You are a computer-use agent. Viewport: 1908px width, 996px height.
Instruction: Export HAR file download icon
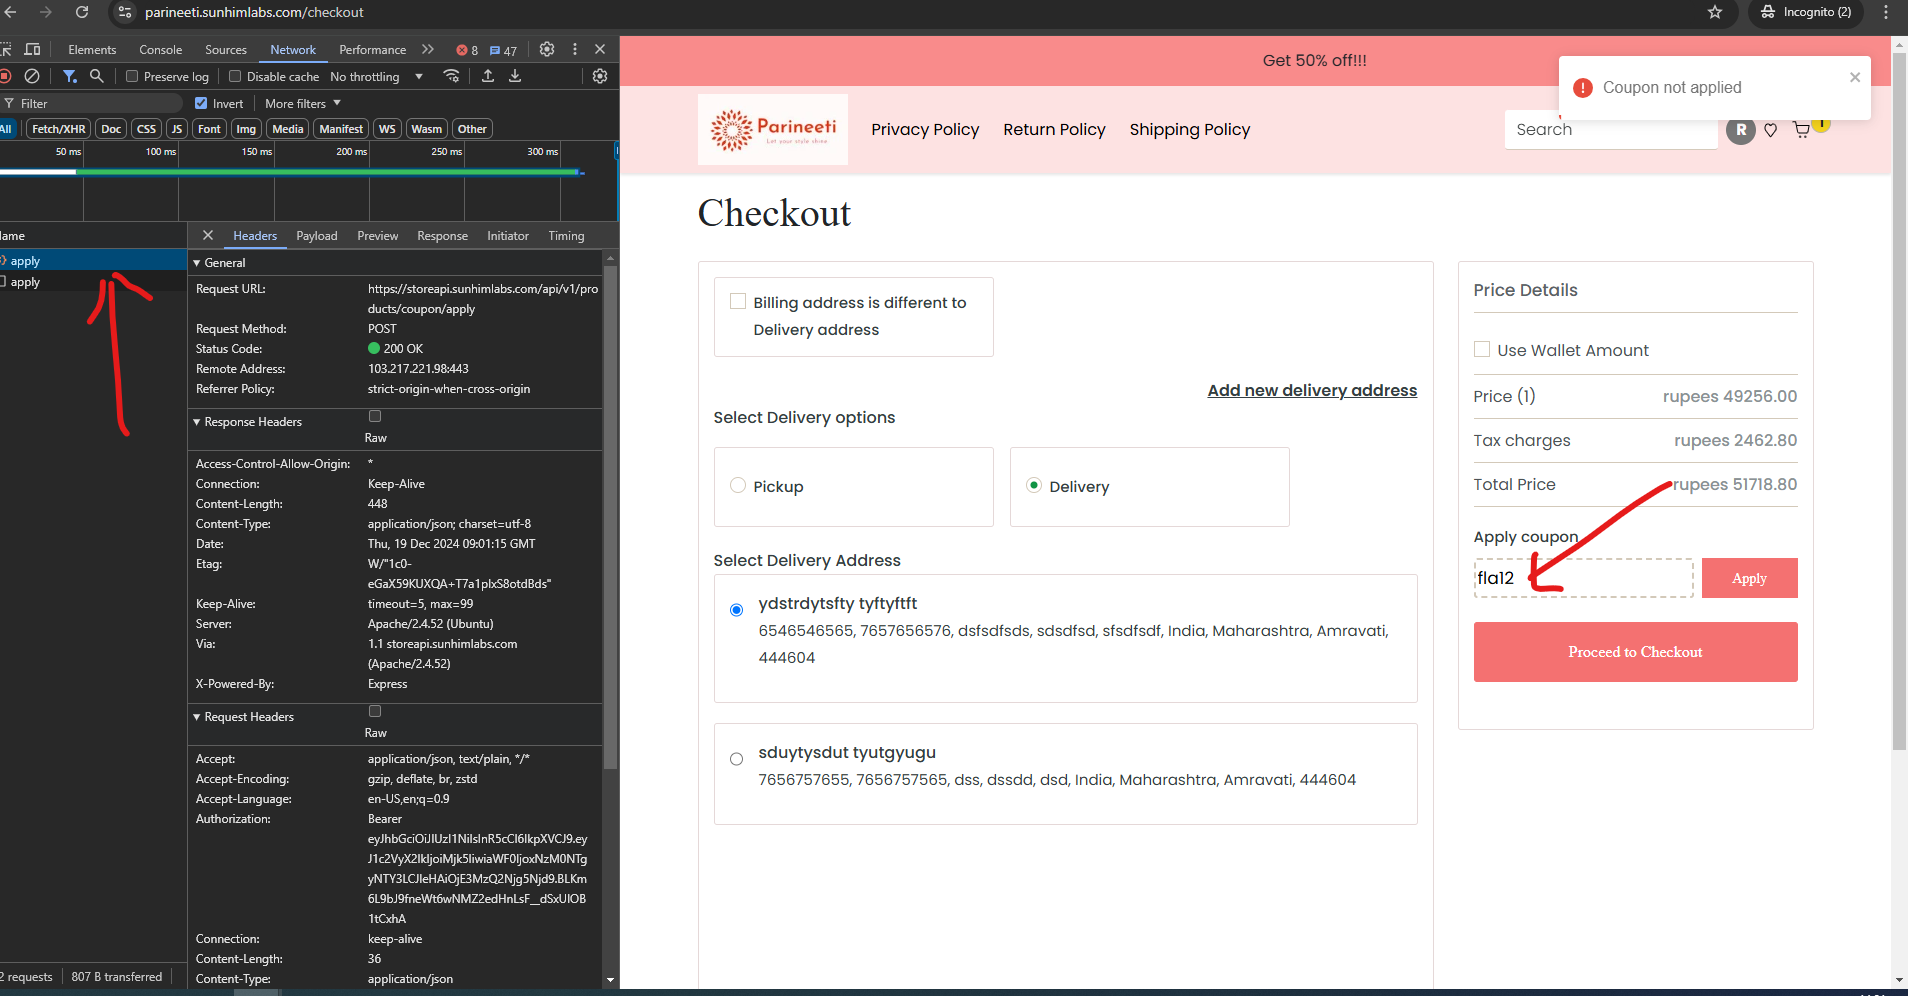(515, 76)
